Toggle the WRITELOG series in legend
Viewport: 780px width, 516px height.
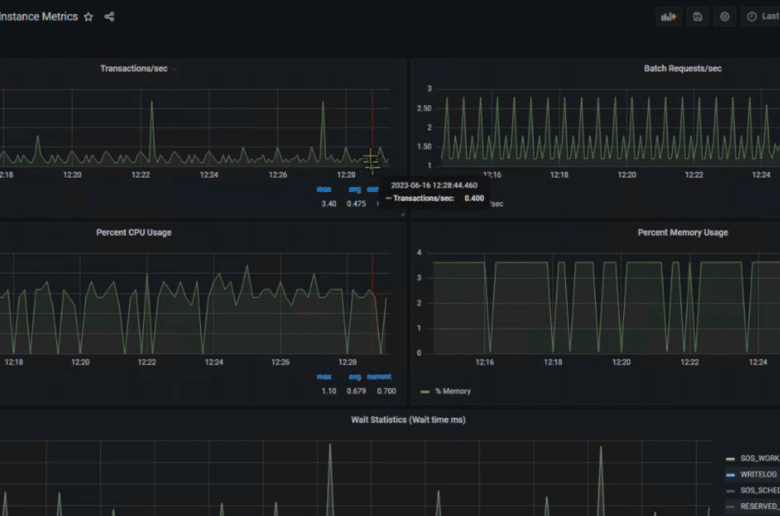click(758, 474)
